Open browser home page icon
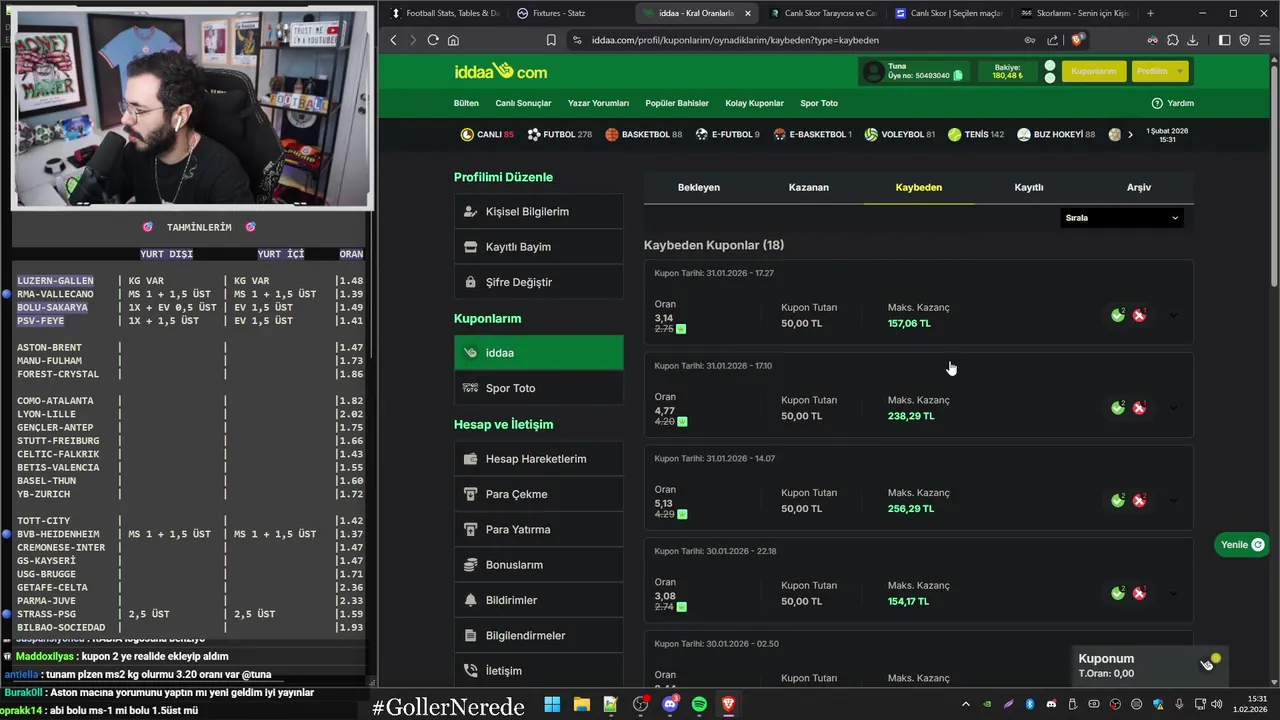Image resolution: width=1280 pixels, height=720 pixels. click(x=453, y=40)
